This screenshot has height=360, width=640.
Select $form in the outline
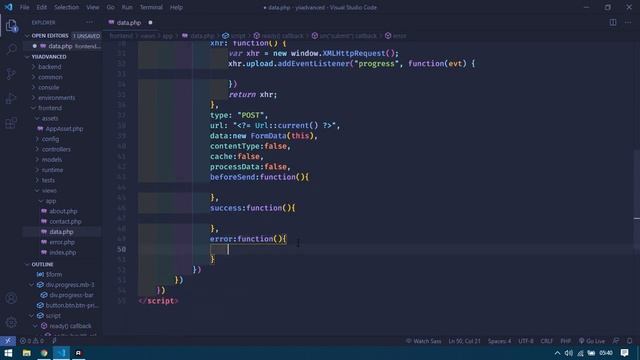click(53, 274)
